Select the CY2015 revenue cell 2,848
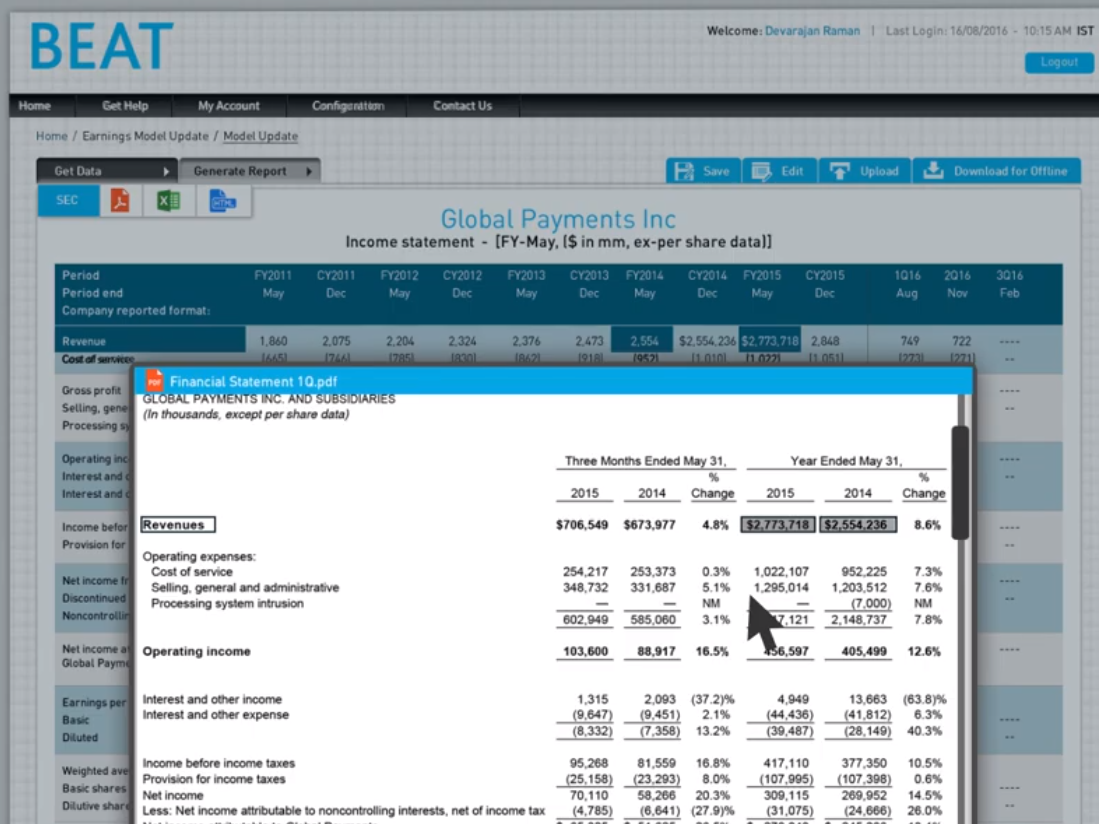 point(825,341)
